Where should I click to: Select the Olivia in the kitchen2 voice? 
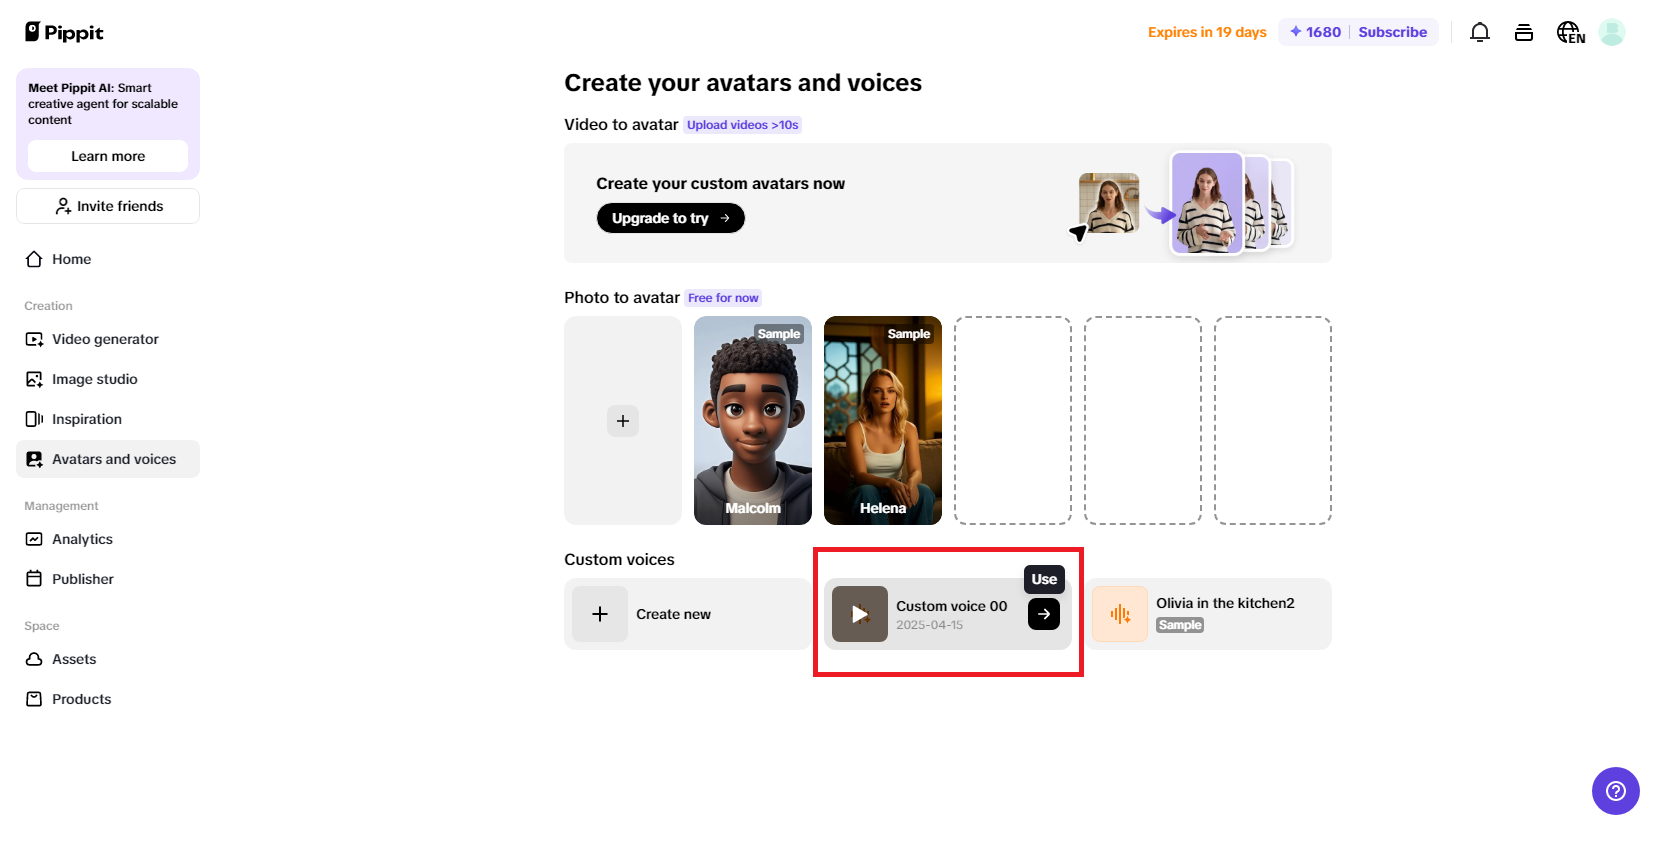(1208, 614)
